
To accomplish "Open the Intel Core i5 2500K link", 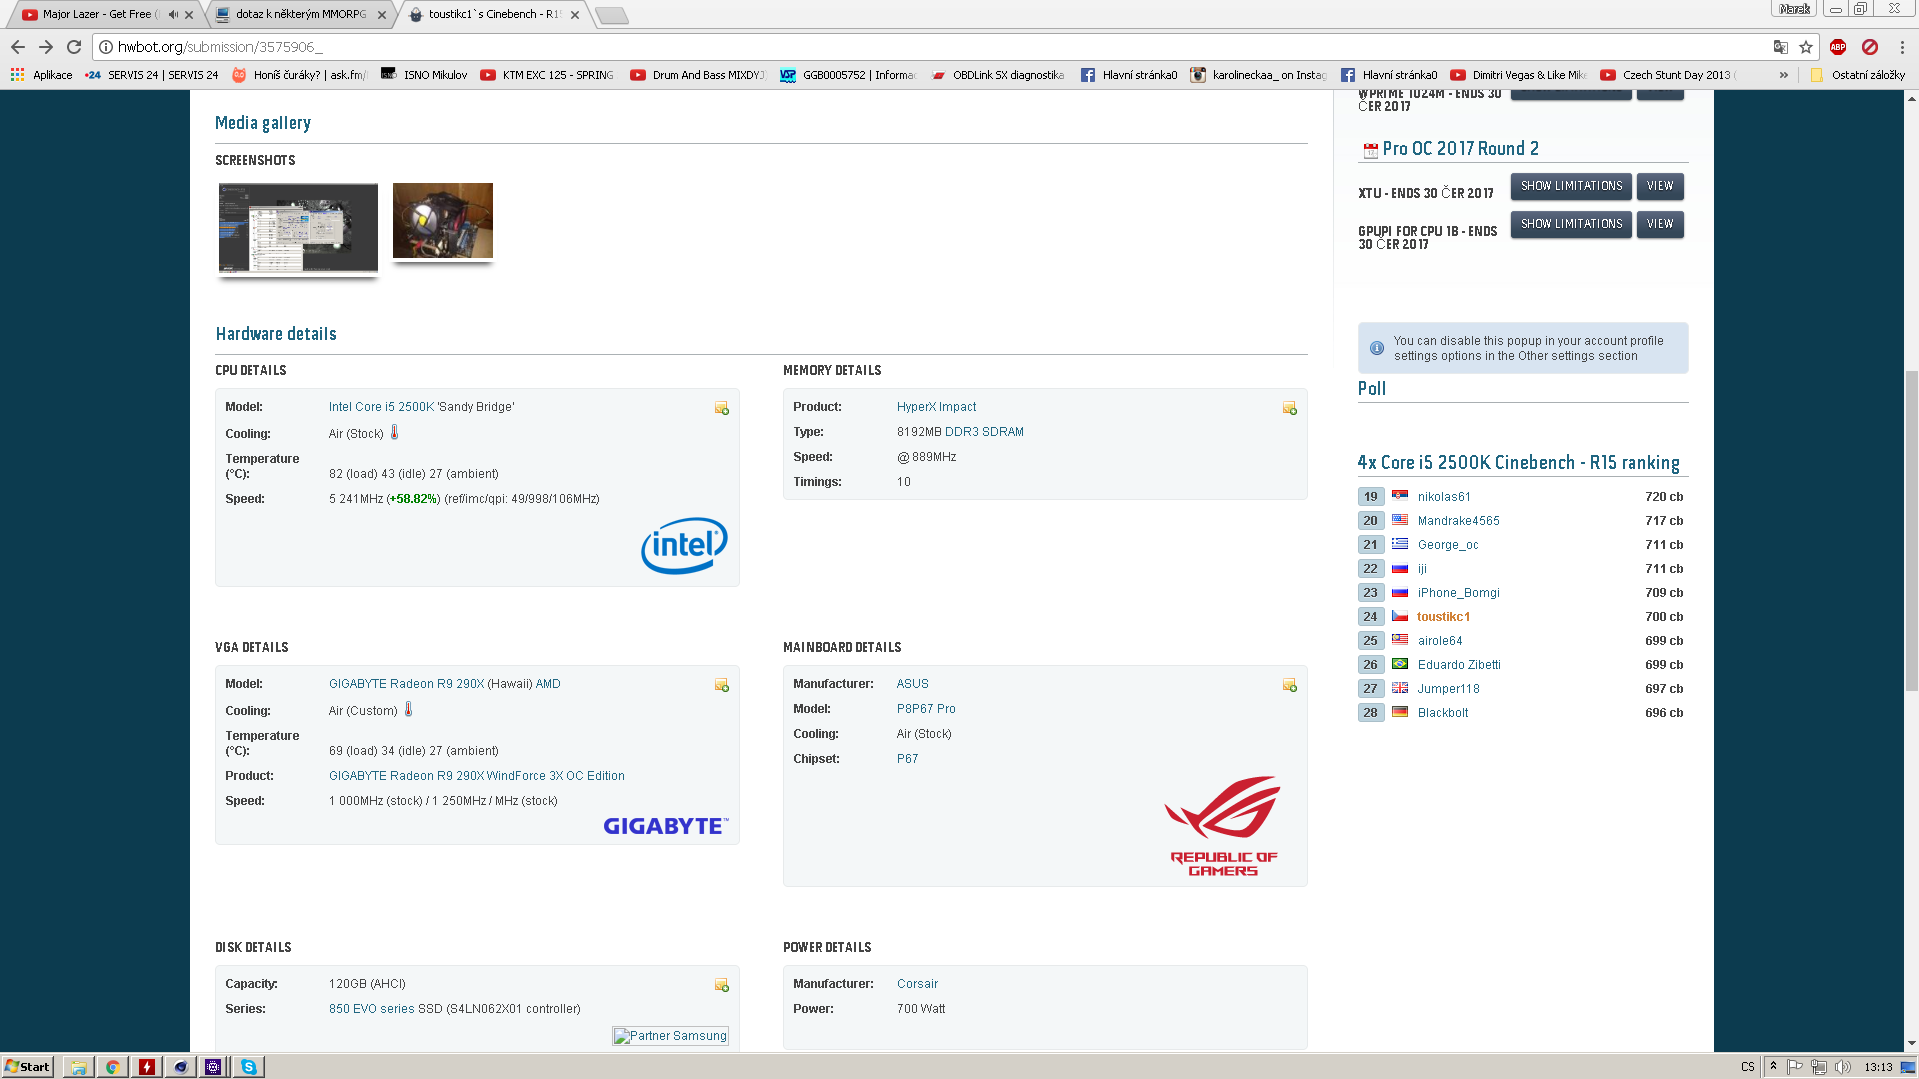I will pyautogui.click(x=381, y=407).
